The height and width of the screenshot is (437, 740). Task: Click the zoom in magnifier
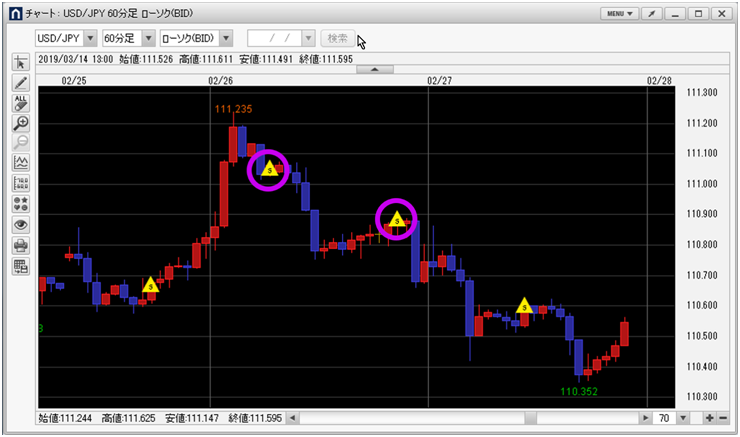tap(21, 123)
